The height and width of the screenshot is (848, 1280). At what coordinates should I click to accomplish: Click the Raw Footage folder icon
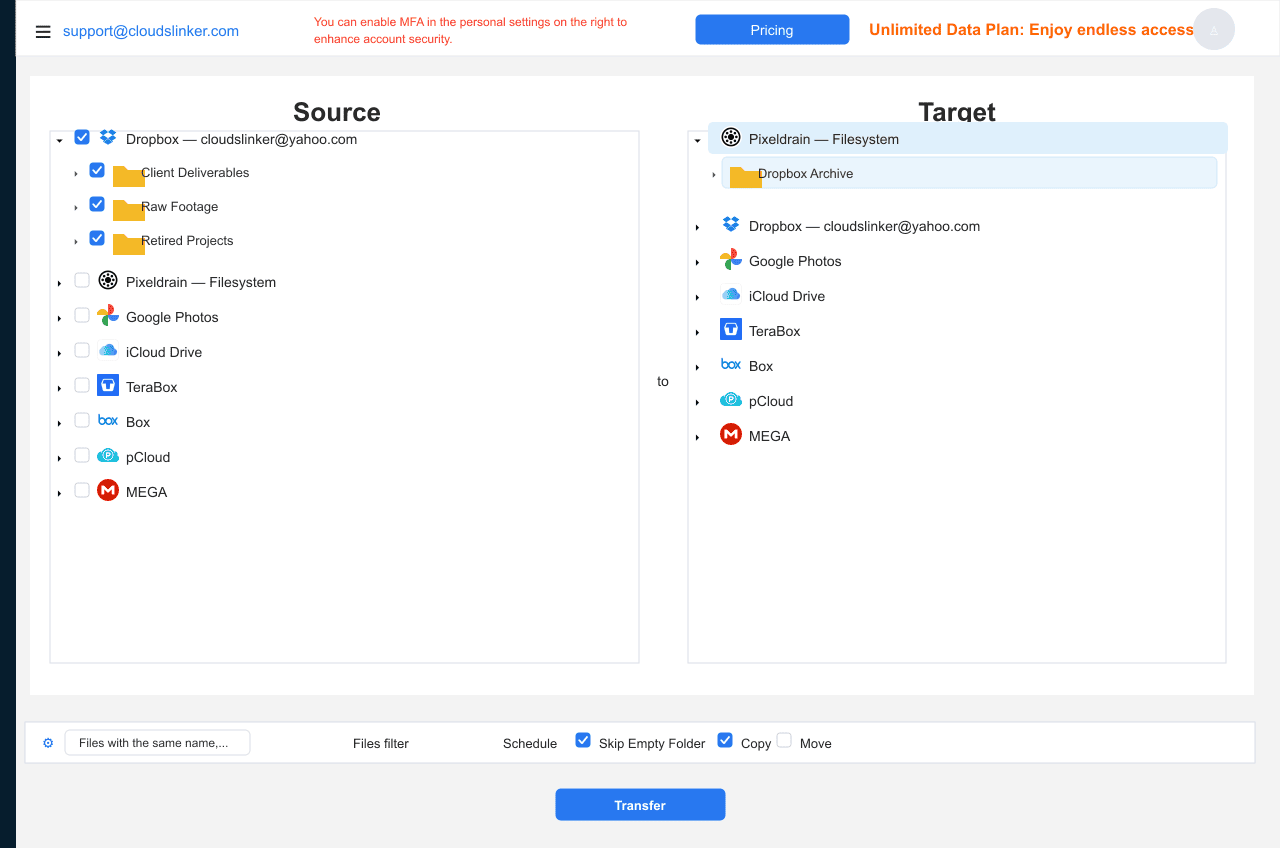pos(128,210)
